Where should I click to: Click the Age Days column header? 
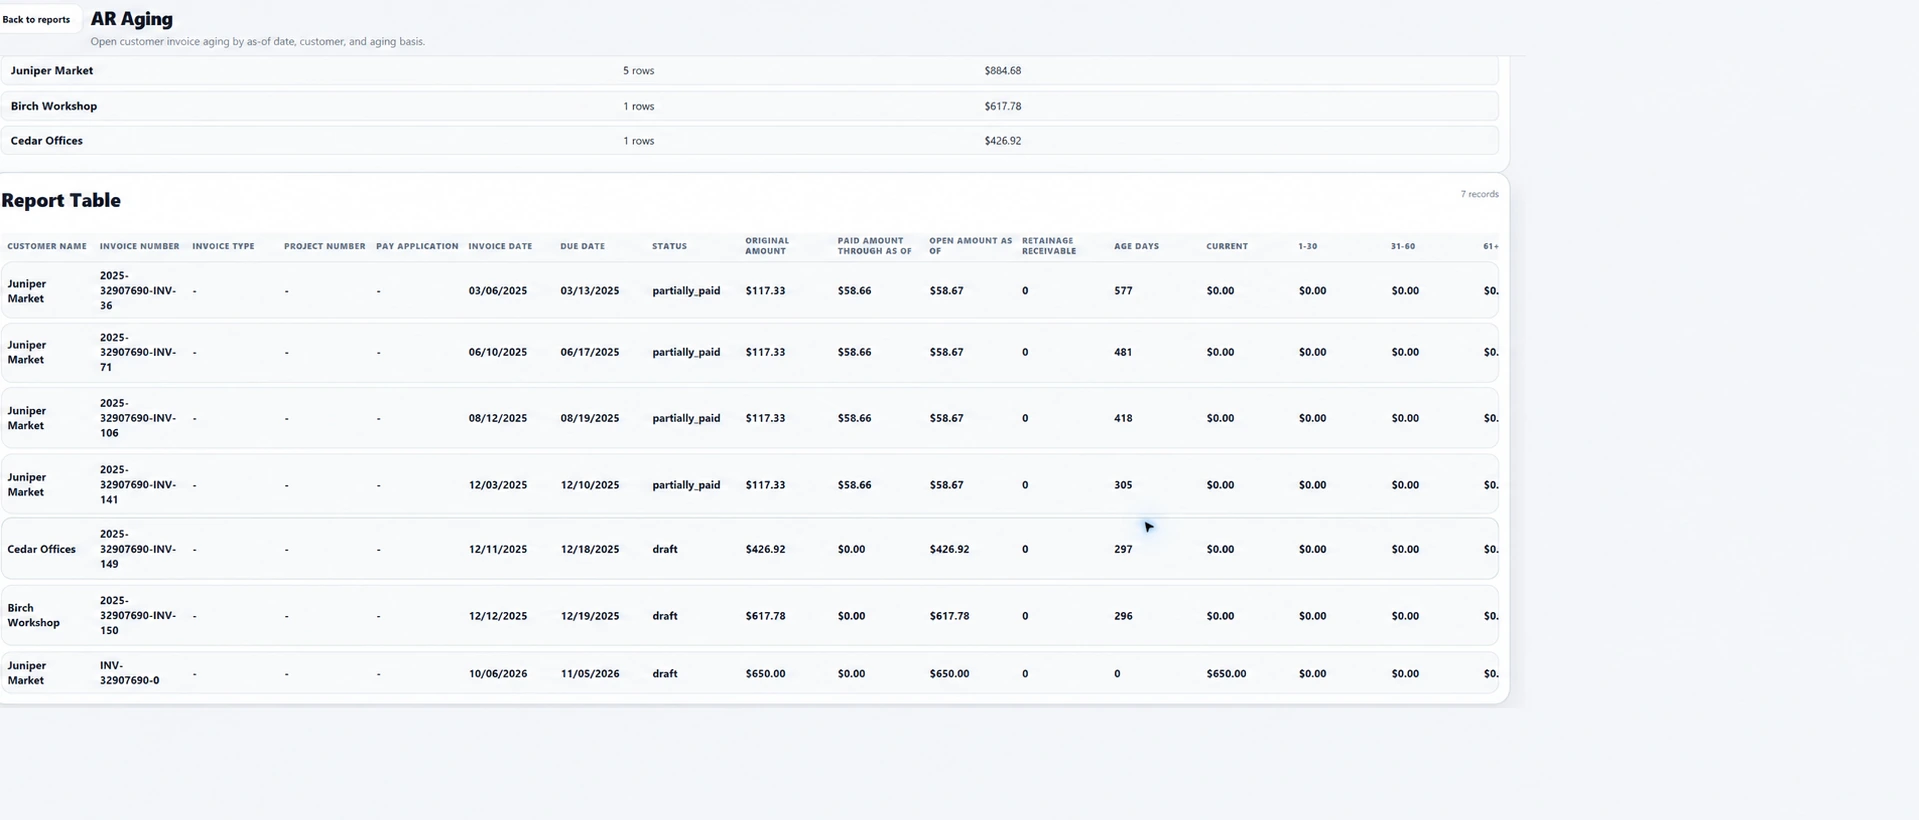pyautogui.click(x=1137, y=246)
